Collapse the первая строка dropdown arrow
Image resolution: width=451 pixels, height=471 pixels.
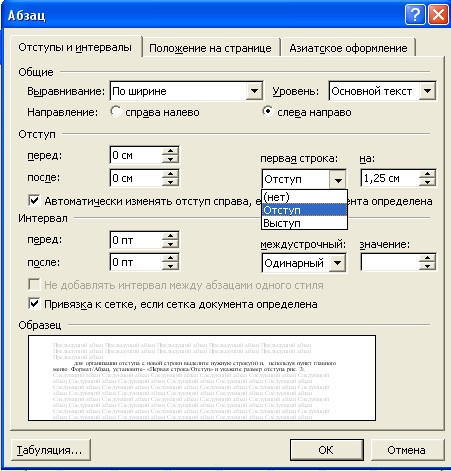[x=338, y=180]
